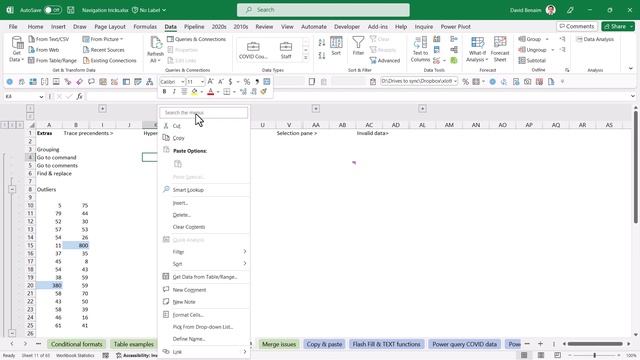
Task: Open the Sort dialog icon
Action: click(336, 46)
